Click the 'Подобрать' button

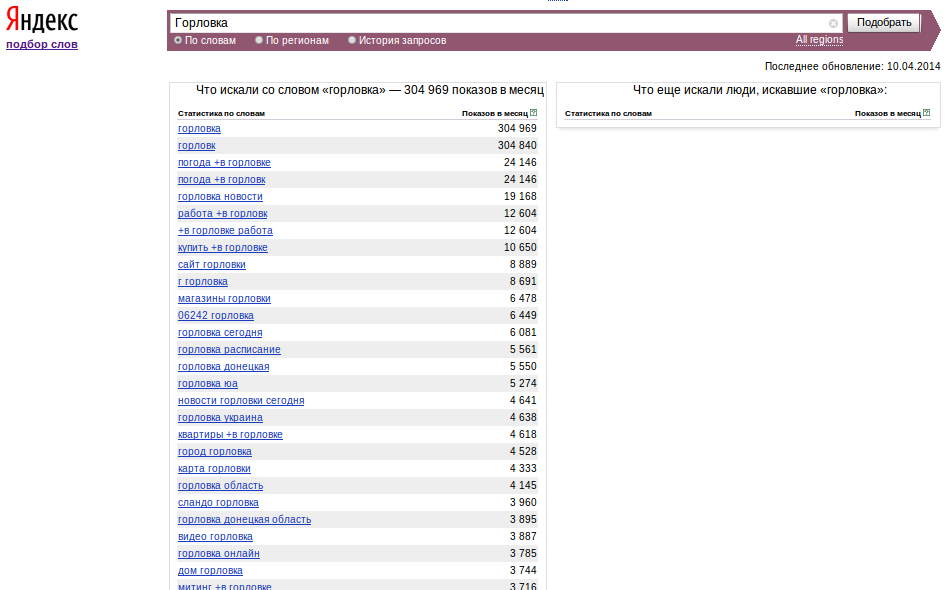tap(883, 22)
